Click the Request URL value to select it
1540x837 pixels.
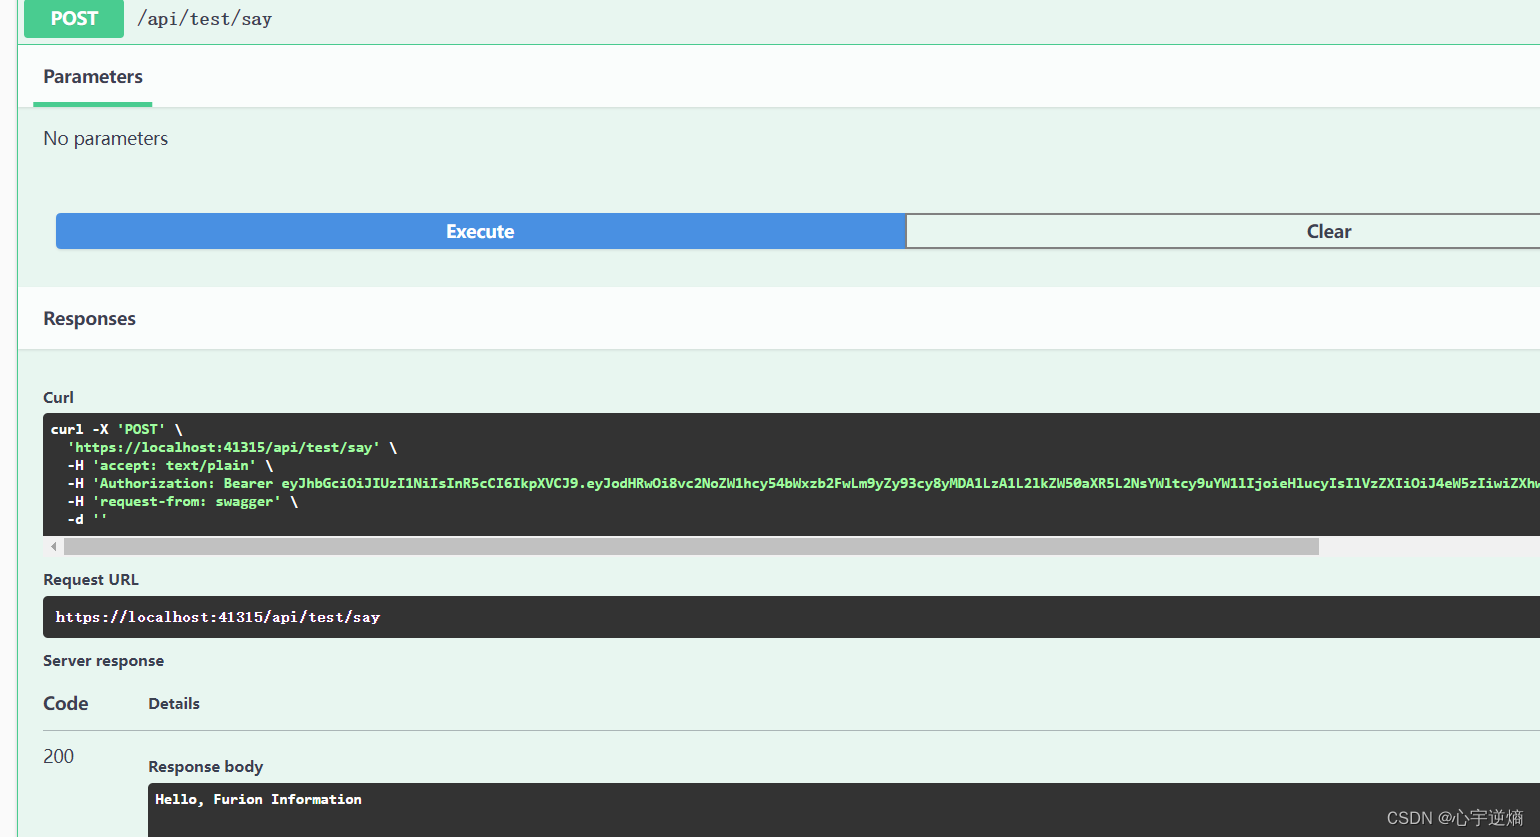tap(218, 617)
